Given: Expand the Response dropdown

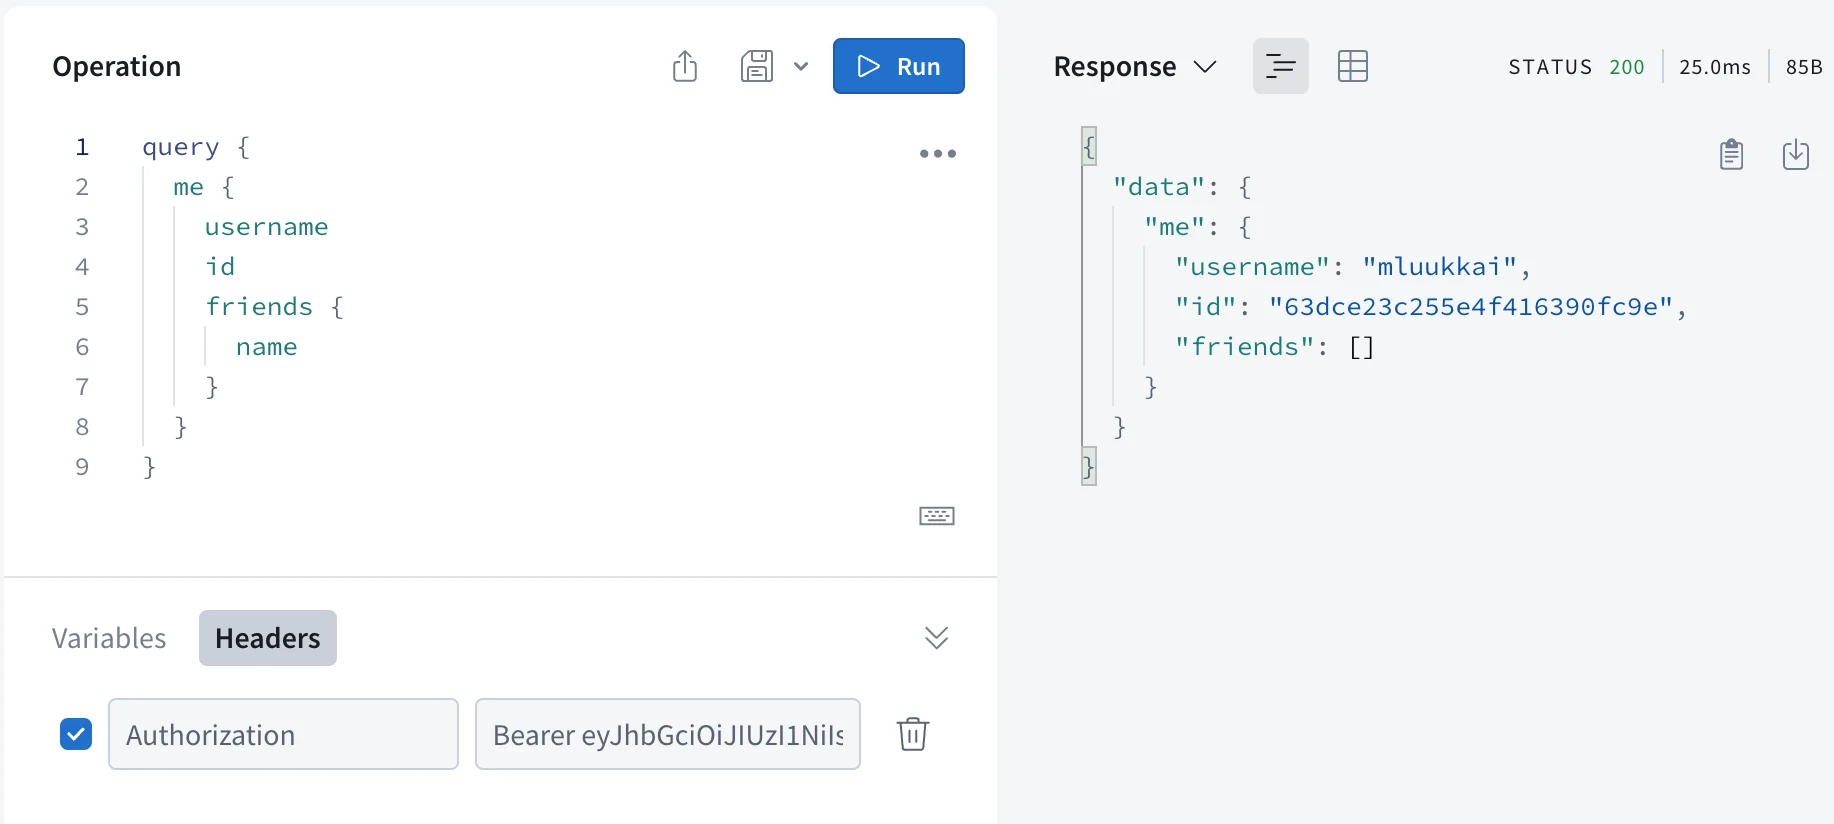Looking at the screenshot, I should tap(1135, 66).
